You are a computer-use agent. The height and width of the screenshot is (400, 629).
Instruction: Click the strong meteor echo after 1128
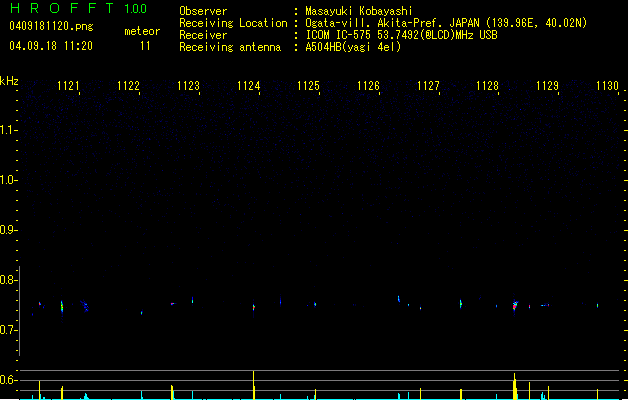click(x=515, y=306)
